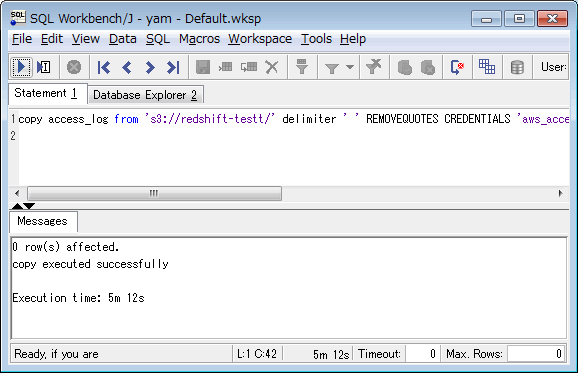578x373 pixels.
Task: Open the Workspace menu
Action: pos(260,39)
